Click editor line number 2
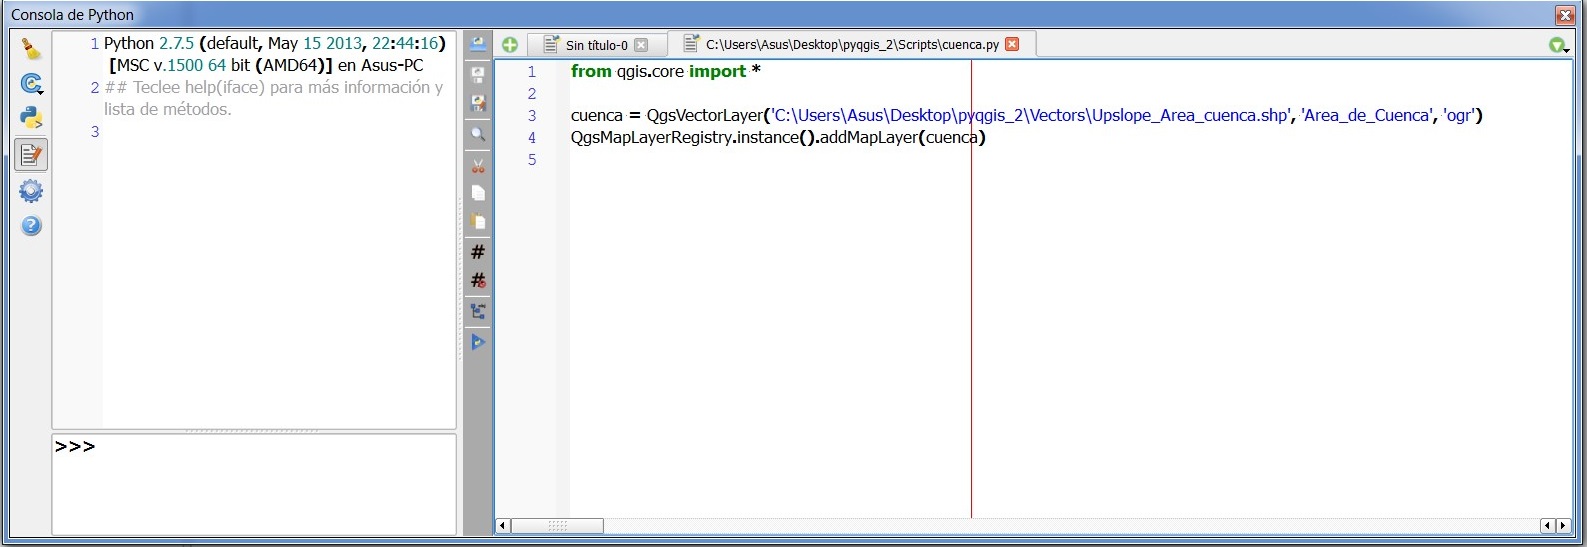The width and height of the screenshot is (1587, 547). (x=532, y=94)
